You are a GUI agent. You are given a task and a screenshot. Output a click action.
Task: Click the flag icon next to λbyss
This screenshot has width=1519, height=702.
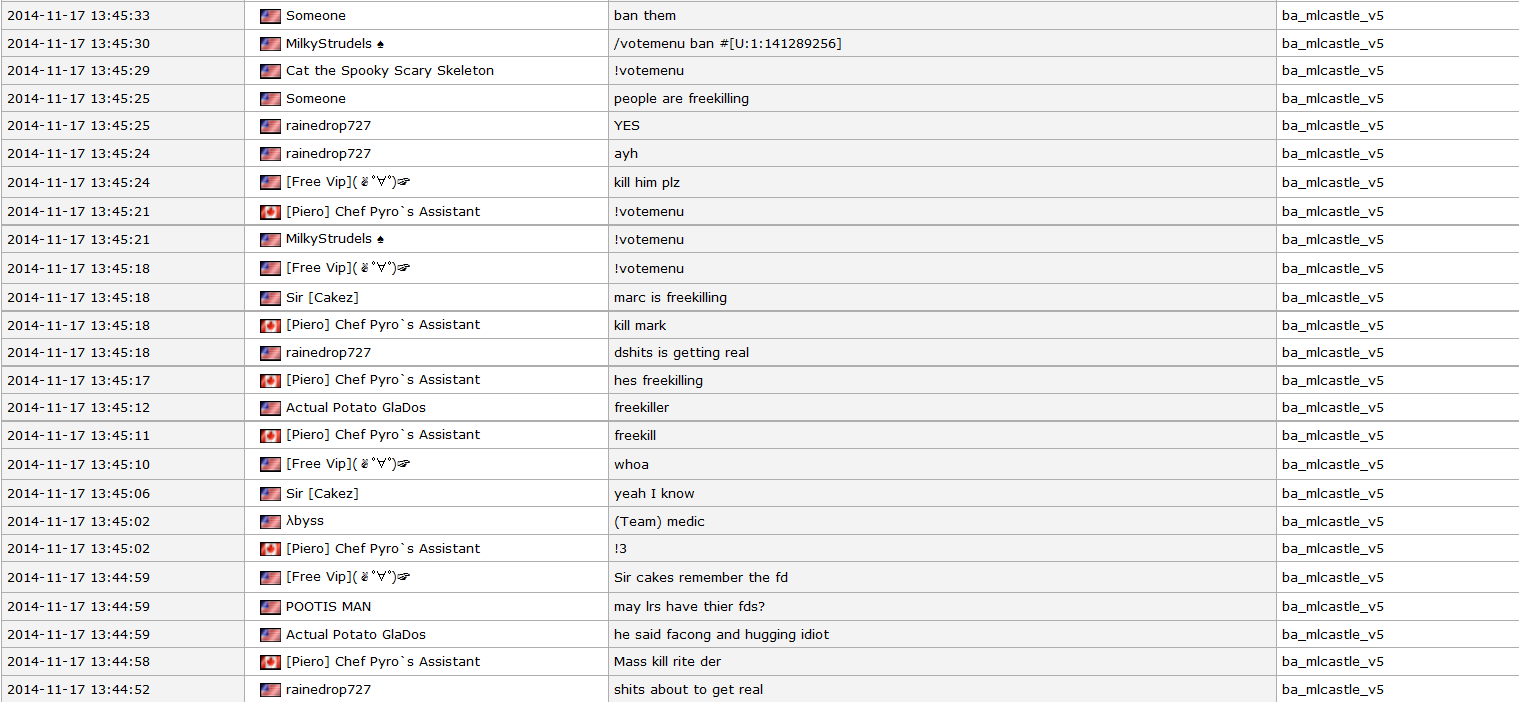point(270,522)
